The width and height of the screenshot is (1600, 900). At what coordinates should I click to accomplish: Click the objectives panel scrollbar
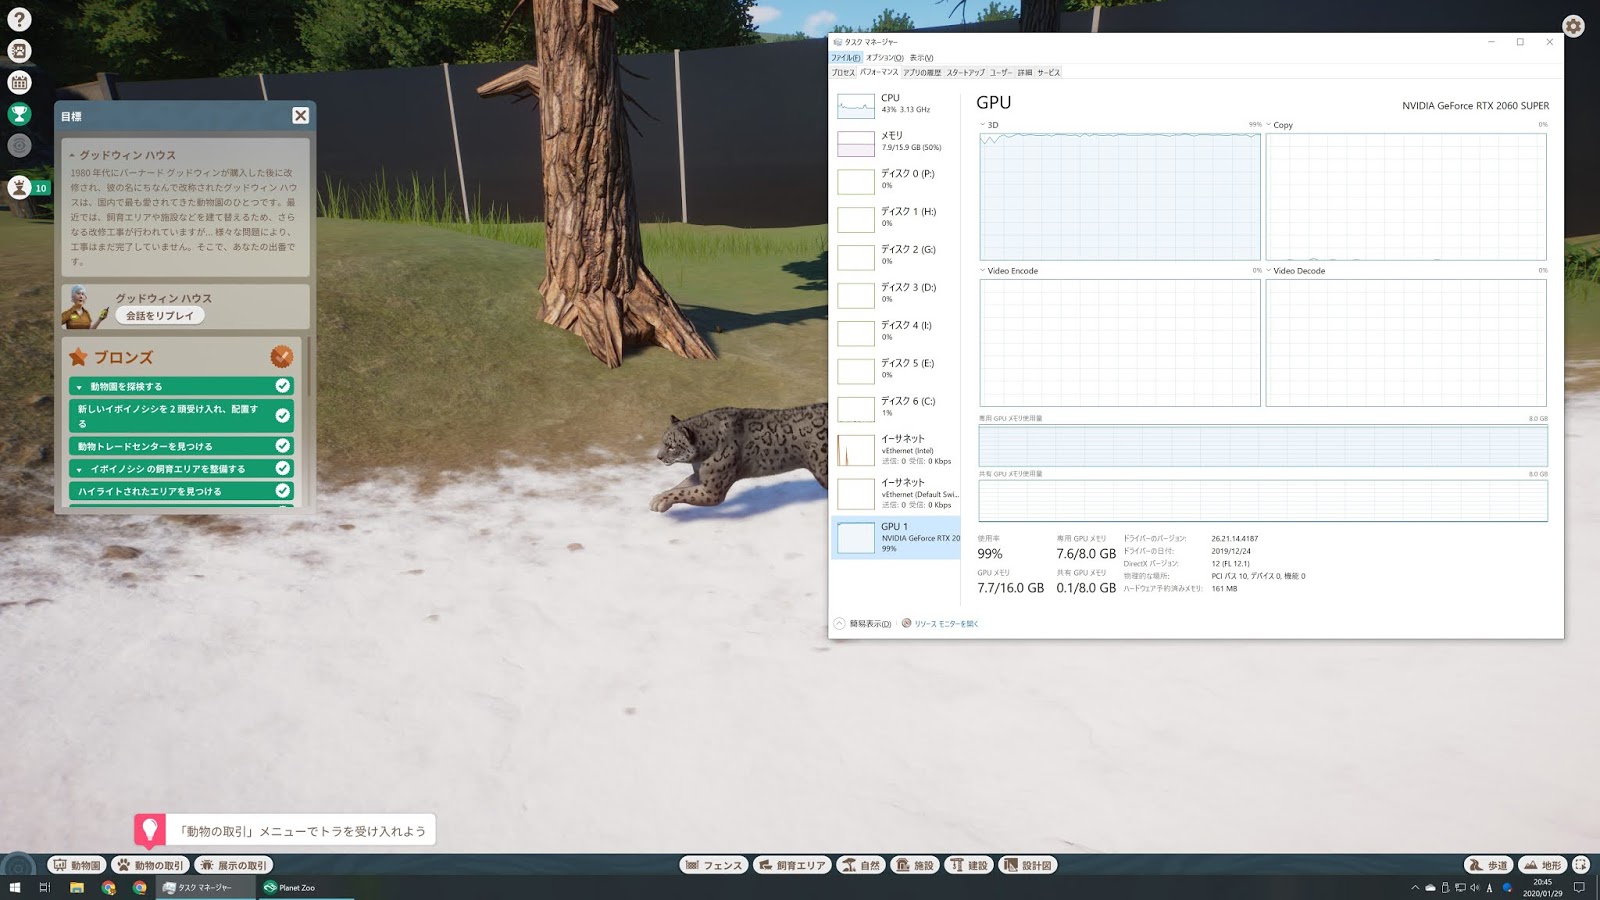308,368
